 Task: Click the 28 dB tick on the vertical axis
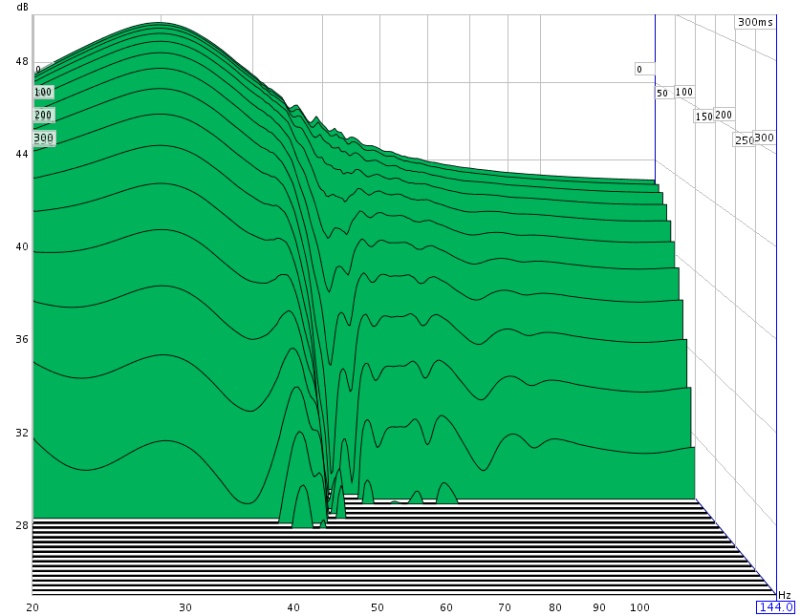pyautogui.click(x=22, y=525)
